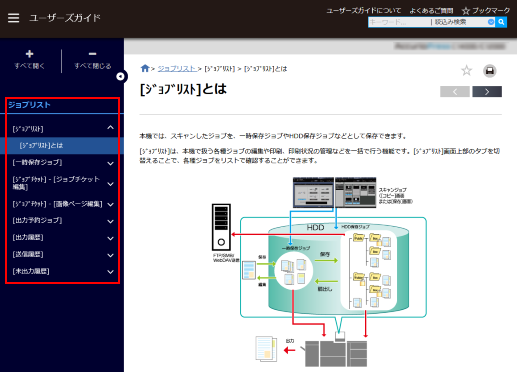Go to previous page arrow
The width and height of the screenshot is (517, 372).
(x=455, y=92)
